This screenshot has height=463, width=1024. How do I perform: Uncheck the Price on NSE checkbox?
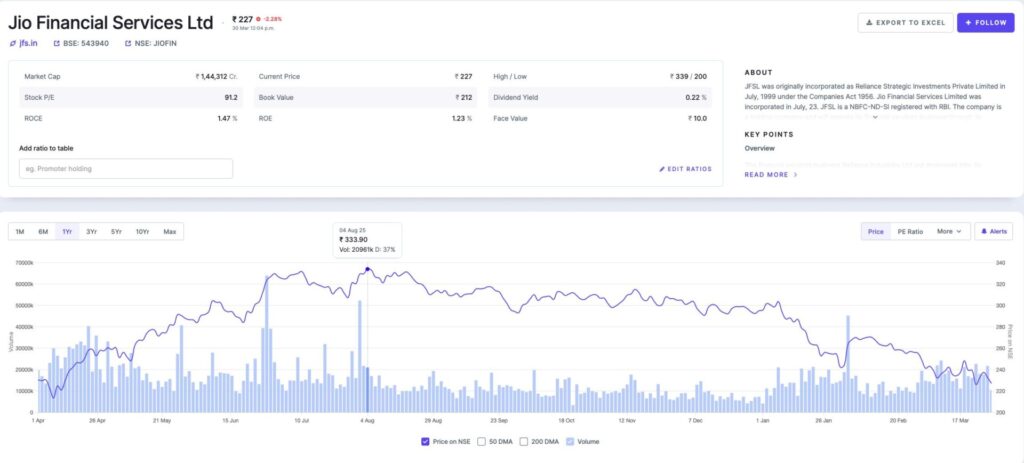pyautogui.click(x=427, y=440)
